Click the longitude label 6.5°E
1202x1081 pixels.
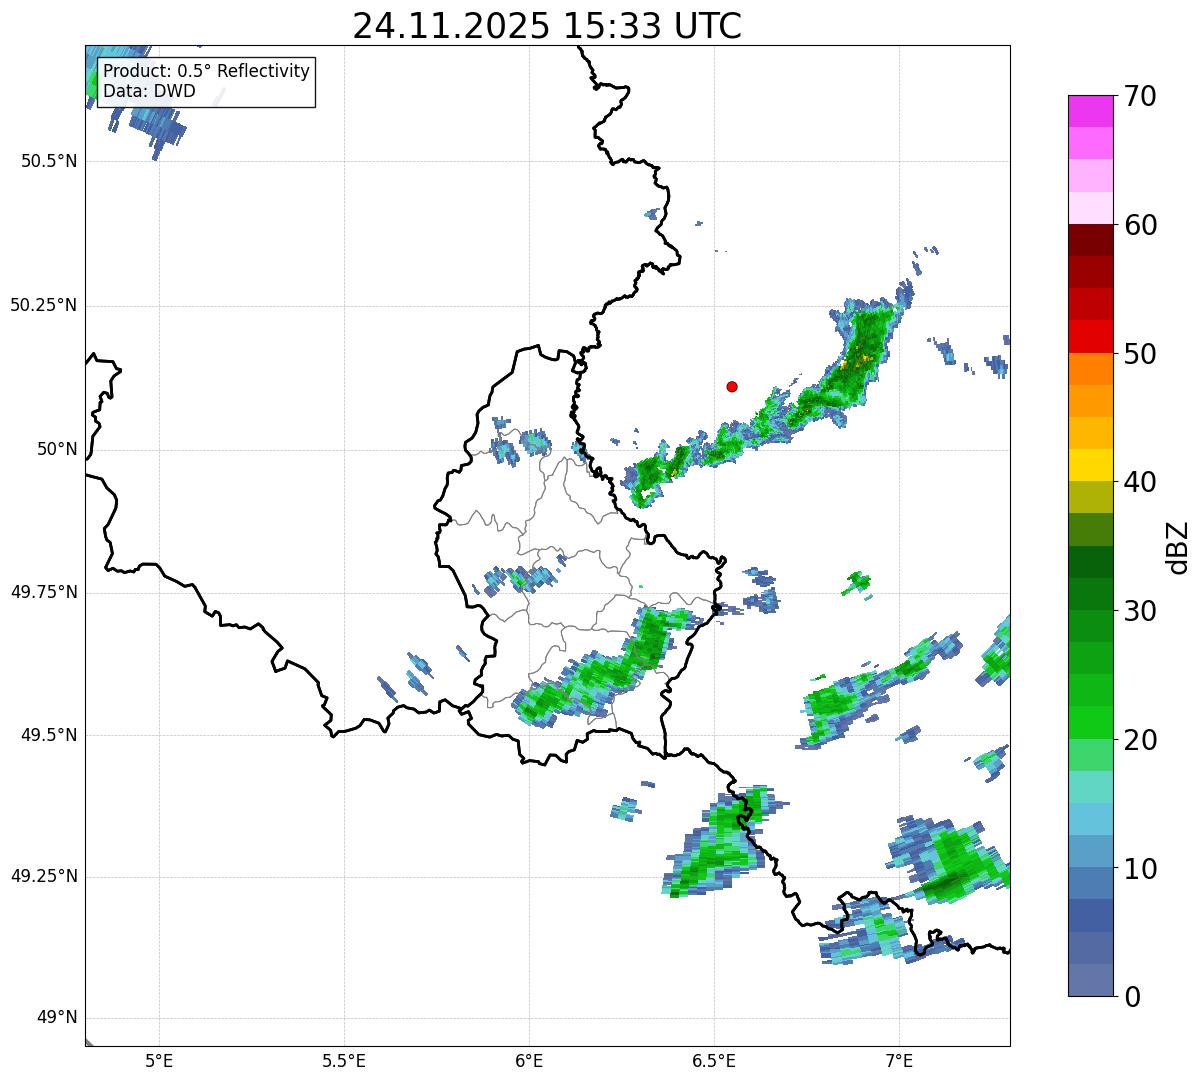tap(714, 1060)
